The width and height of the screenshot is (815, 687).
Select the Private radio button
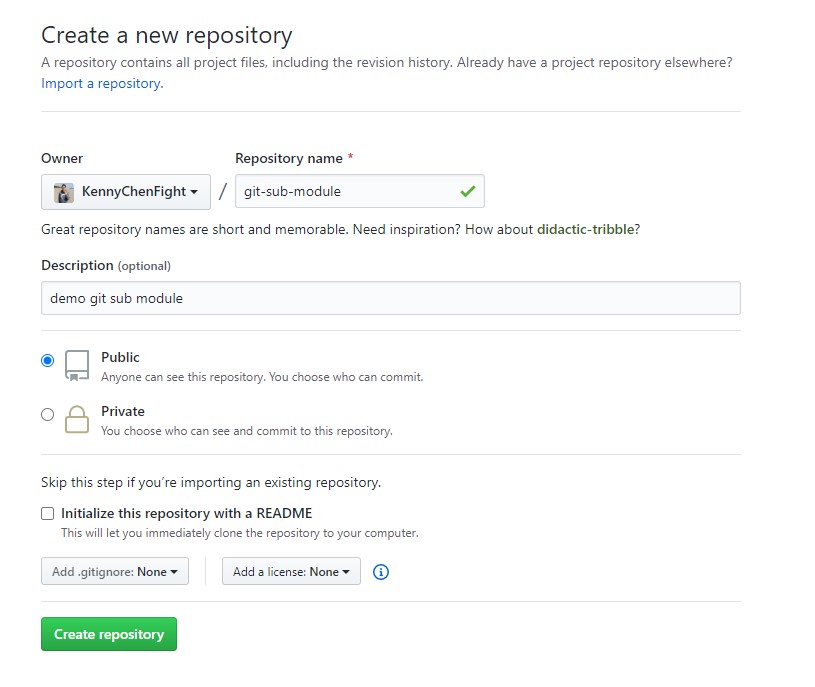[47, 414]
